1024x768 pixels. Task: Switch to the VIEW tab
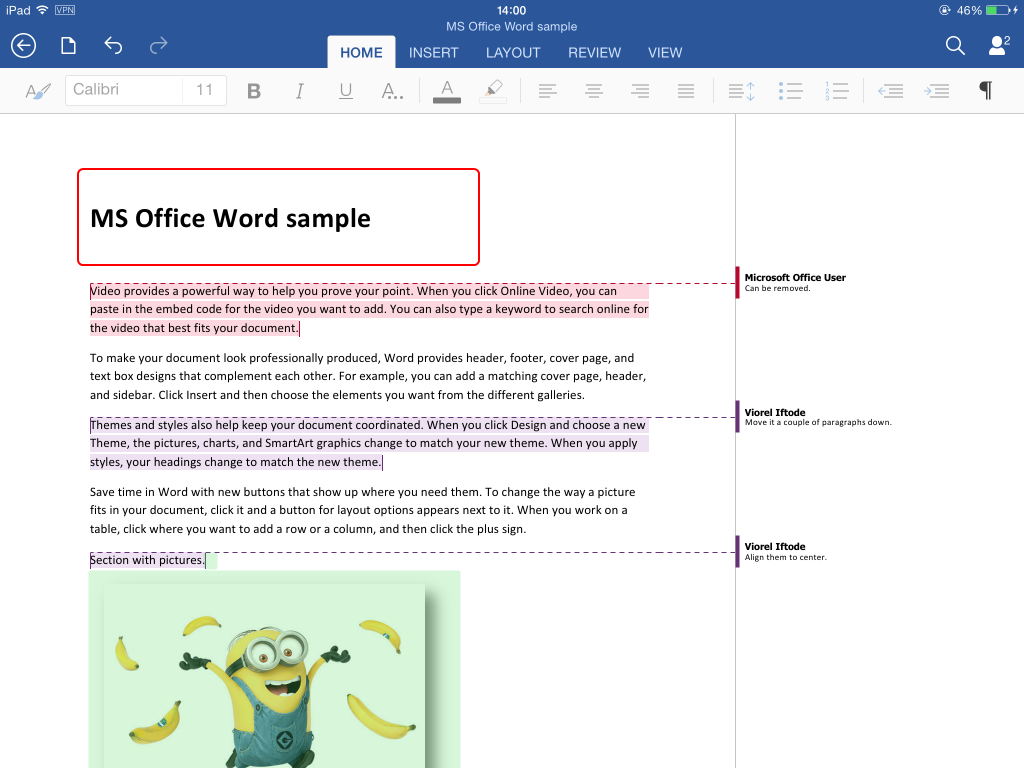pyautogui.click(x=665, y=52)
